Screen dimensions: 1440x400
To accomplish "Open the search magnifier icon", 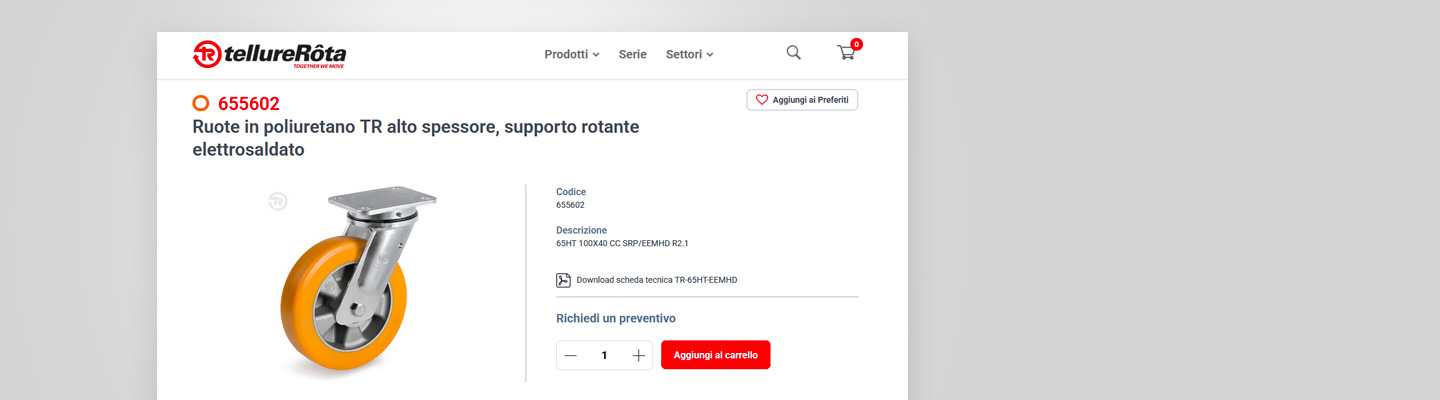I will (x=793, y=53).
